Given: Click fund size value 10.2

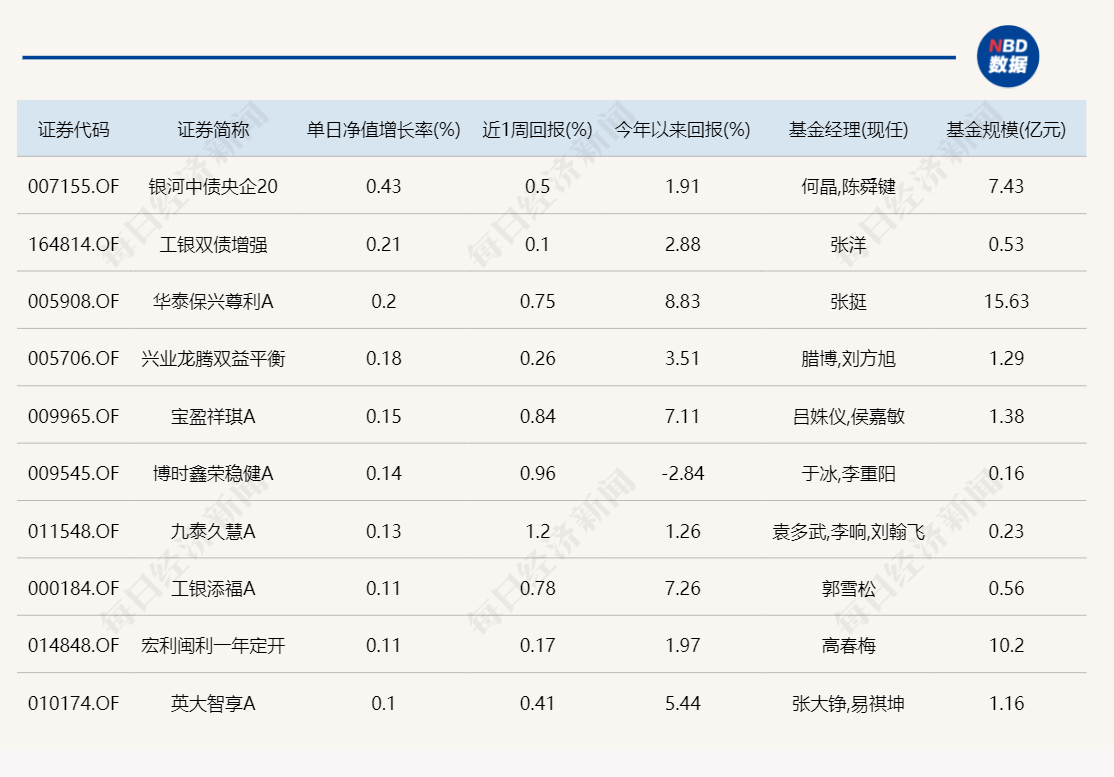Looking at the screenshot, I should click(1006, 646).
